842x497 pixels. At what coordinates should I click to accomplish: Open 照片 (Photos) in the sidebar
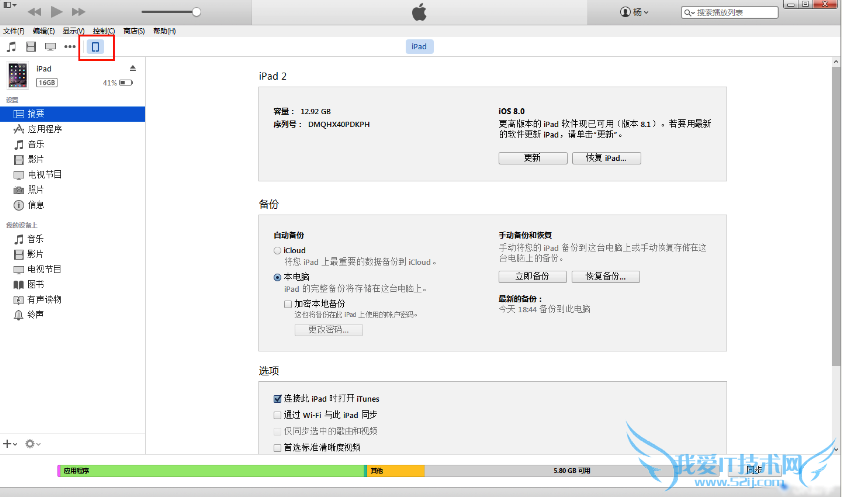point(35,190)
